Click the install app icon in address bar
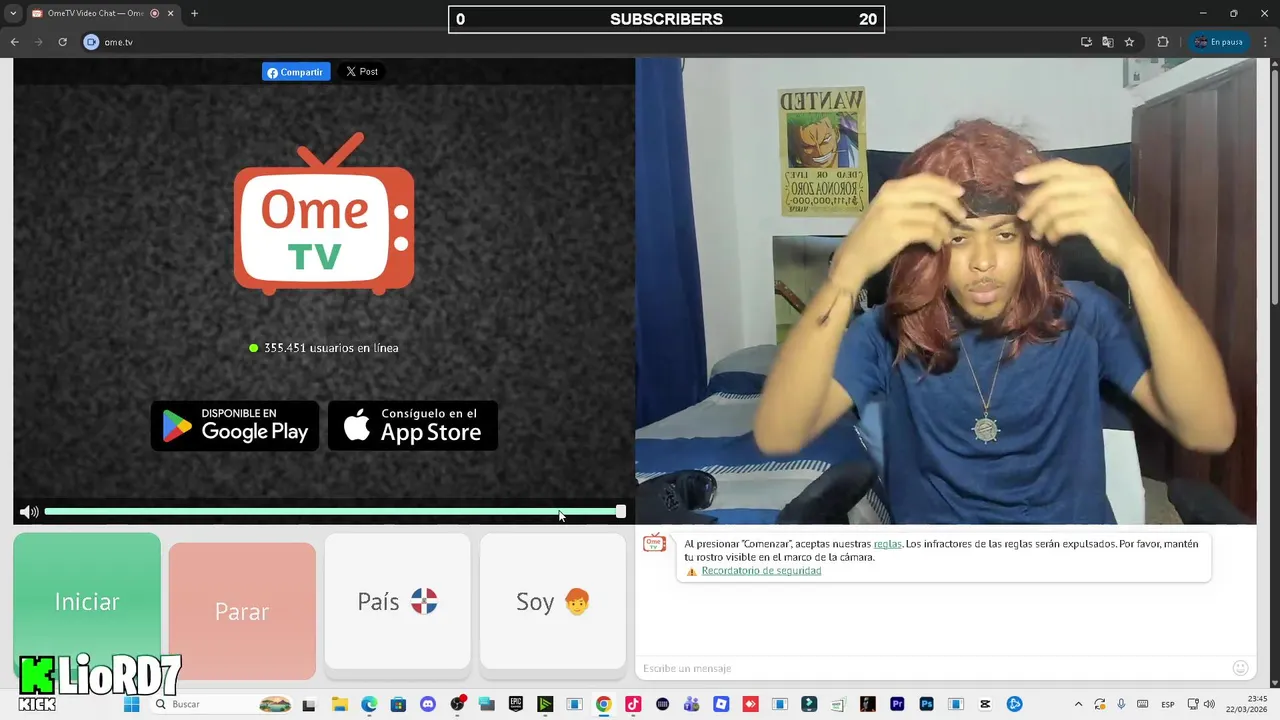The image size is (1280, 720). pos(1086,42)
